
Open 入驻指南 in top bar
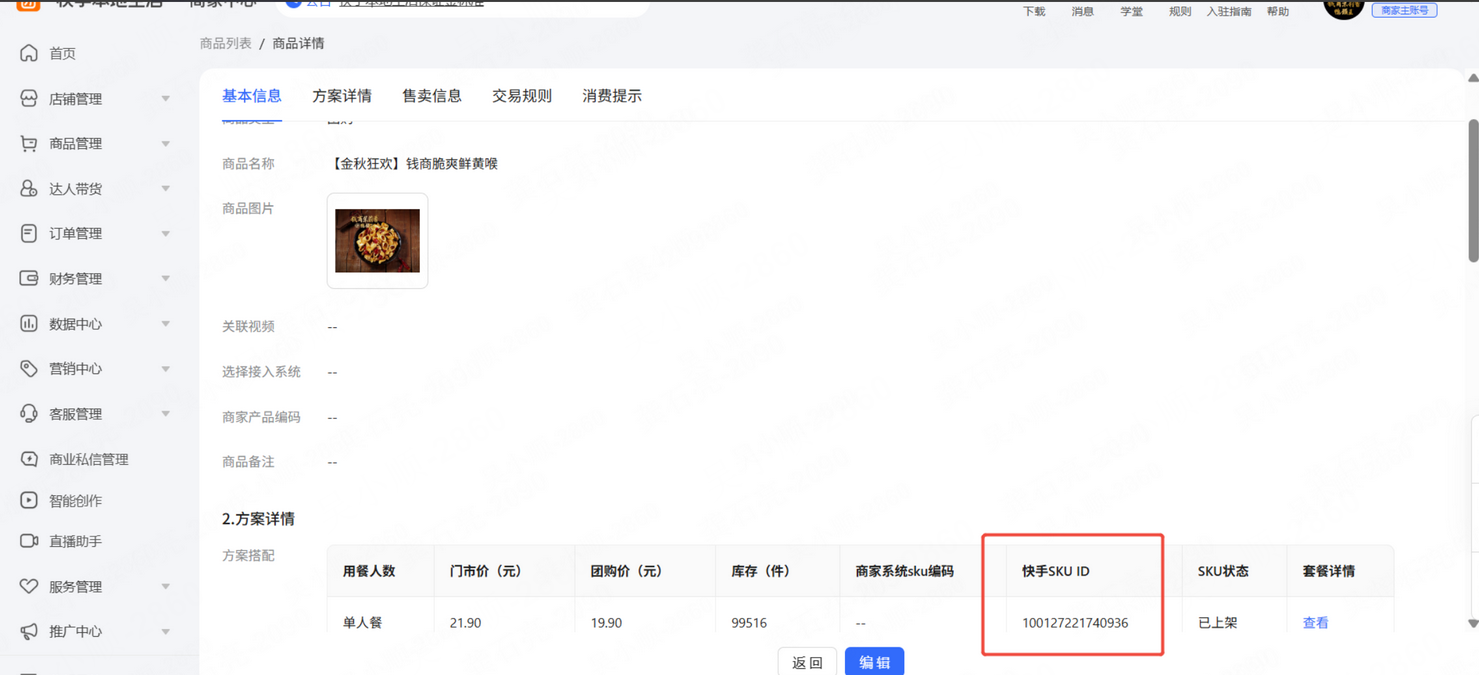pos(1229,11)
